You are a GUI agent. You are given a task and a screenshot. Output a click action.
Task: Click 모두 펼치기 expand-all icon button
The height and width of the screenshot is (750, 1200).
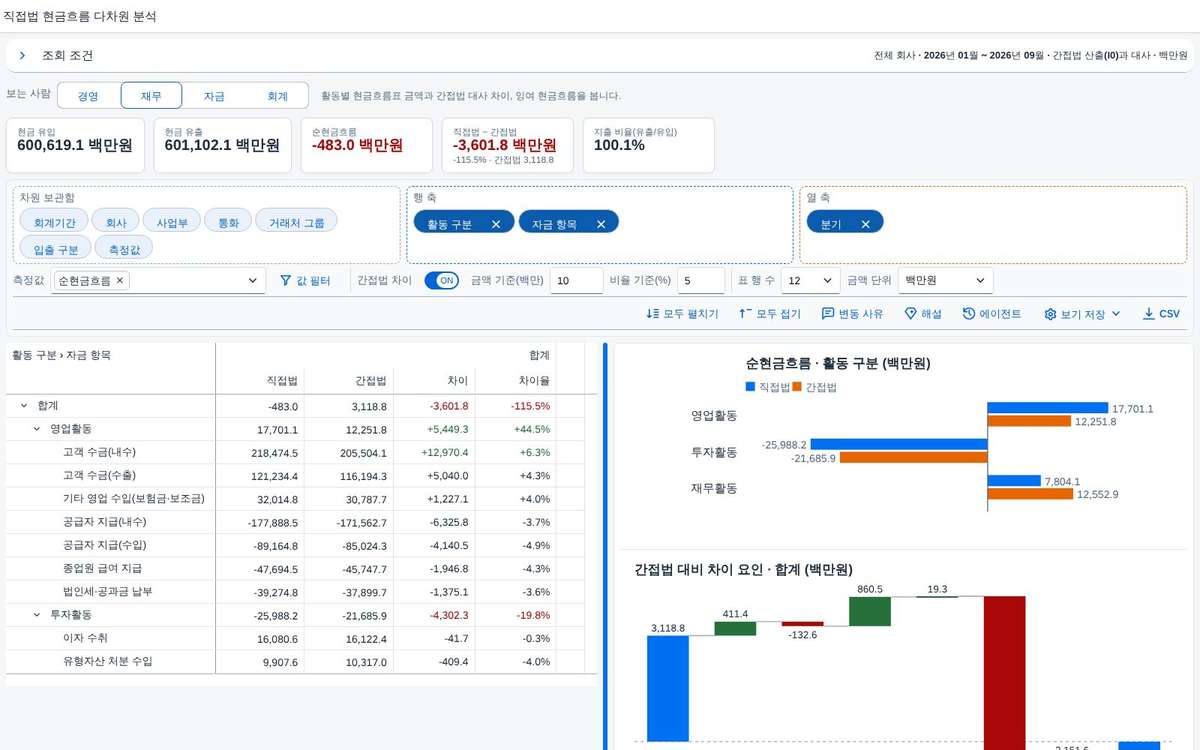pos(683,314)
